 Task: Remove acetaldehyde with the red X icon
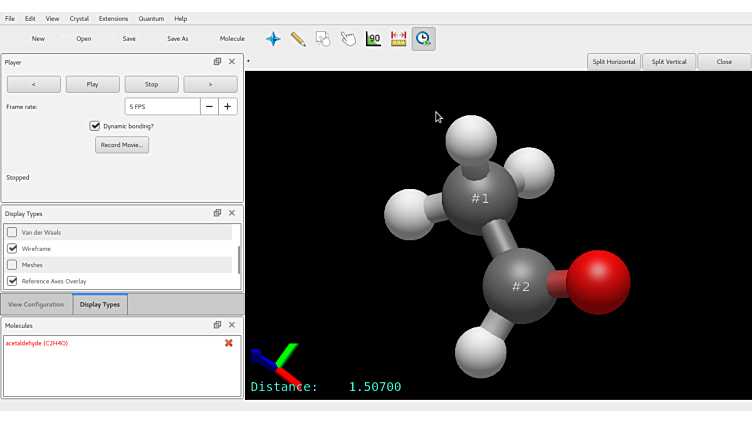tap(229, 343)
